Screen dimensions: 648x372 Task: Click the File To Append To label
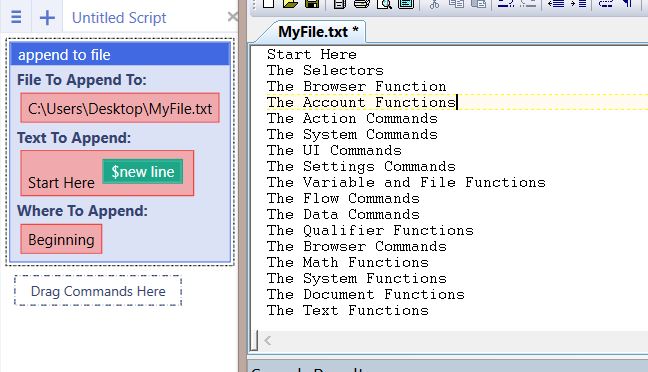(82, 80)
